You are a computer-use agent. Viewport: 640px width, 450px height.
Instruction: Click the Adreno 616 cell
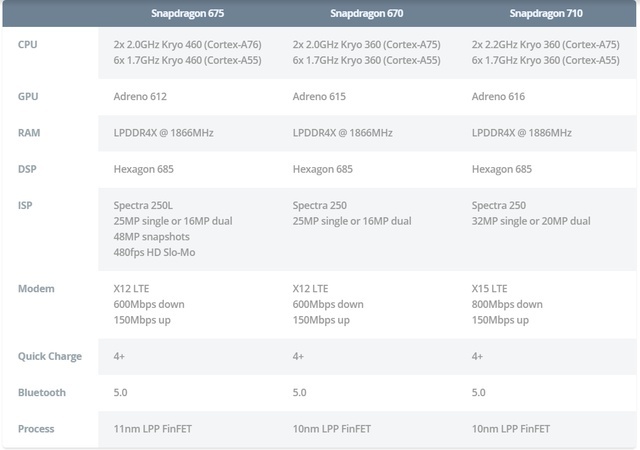[499, 97]
